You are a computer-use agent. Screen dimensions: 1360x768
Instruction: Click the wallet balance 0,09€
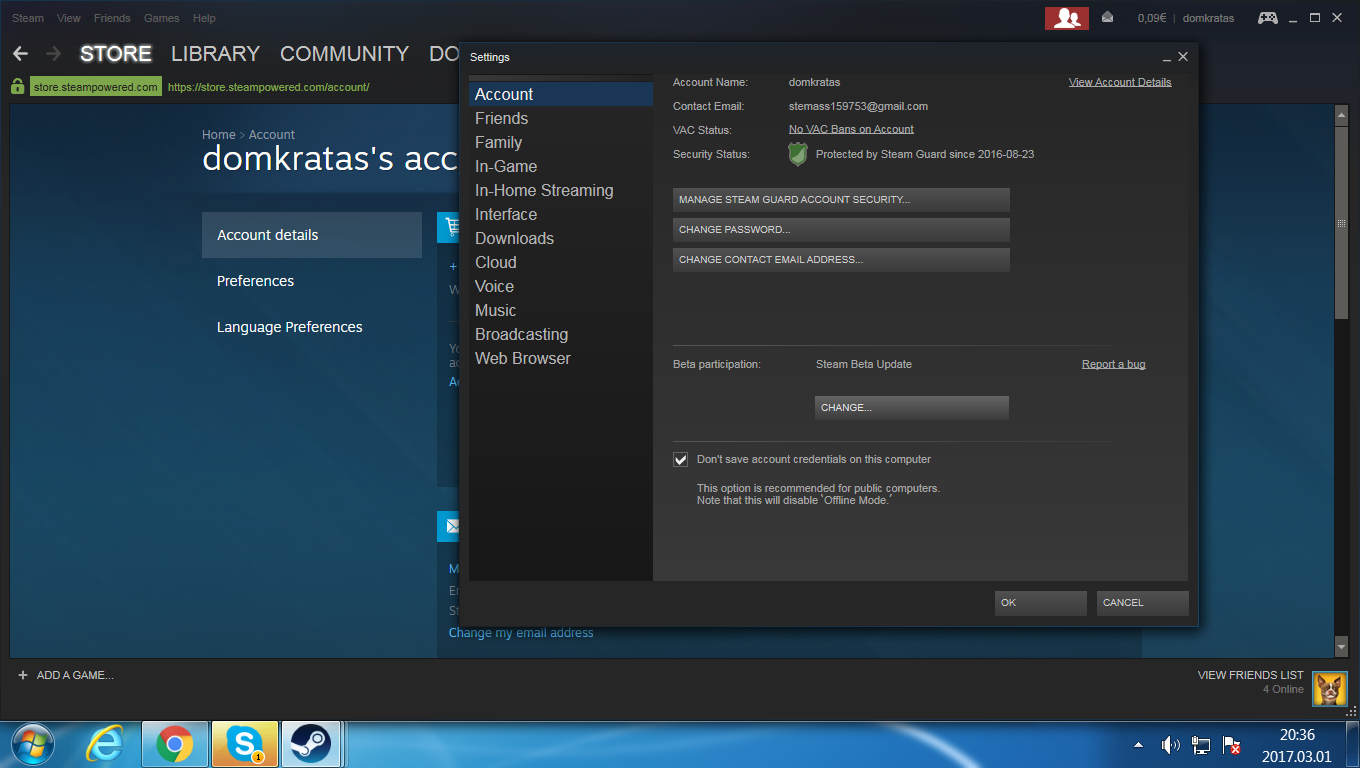pos(1152,18)
